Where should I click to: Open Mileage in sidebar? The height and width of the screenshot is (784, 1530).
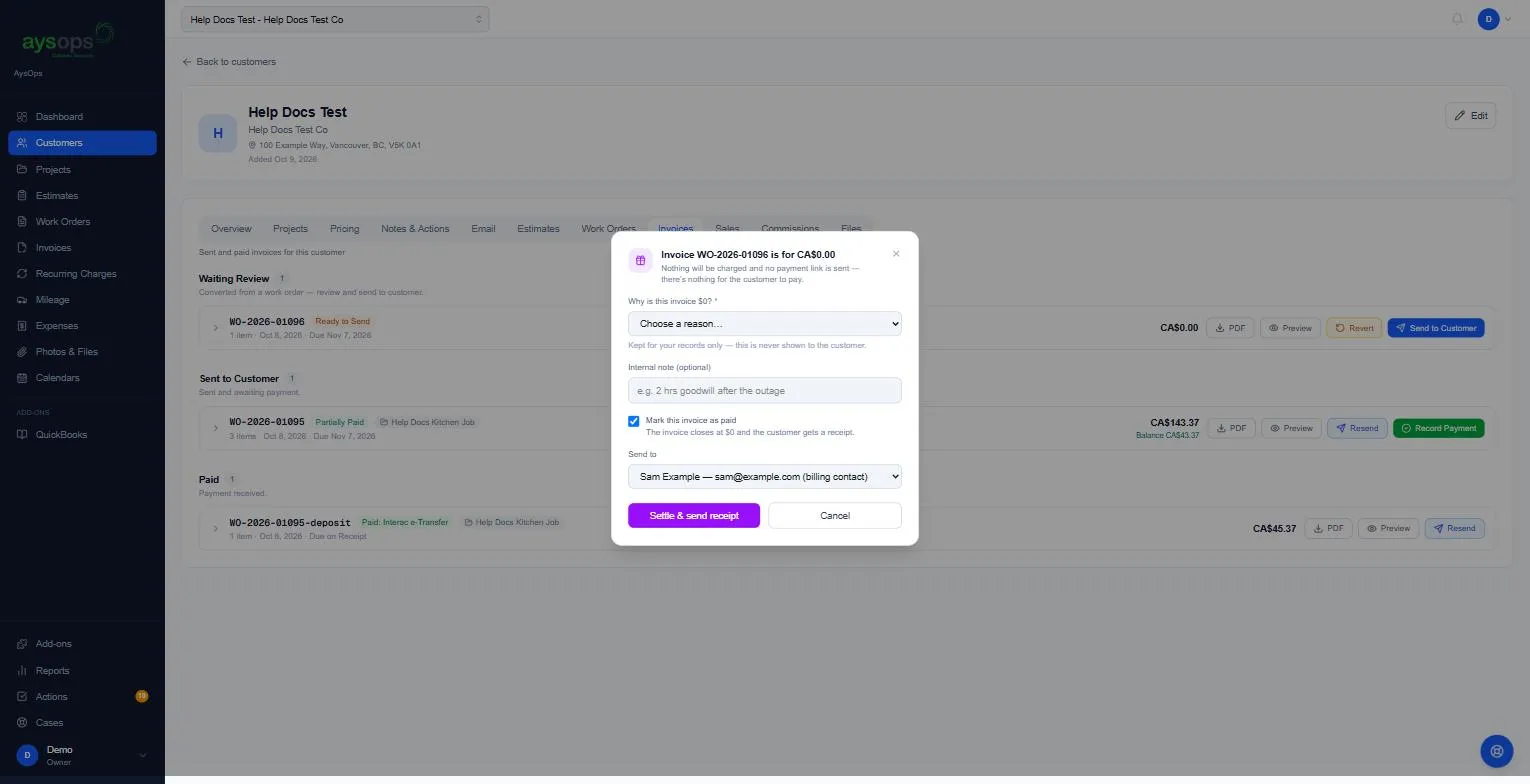tap(82, 299)
